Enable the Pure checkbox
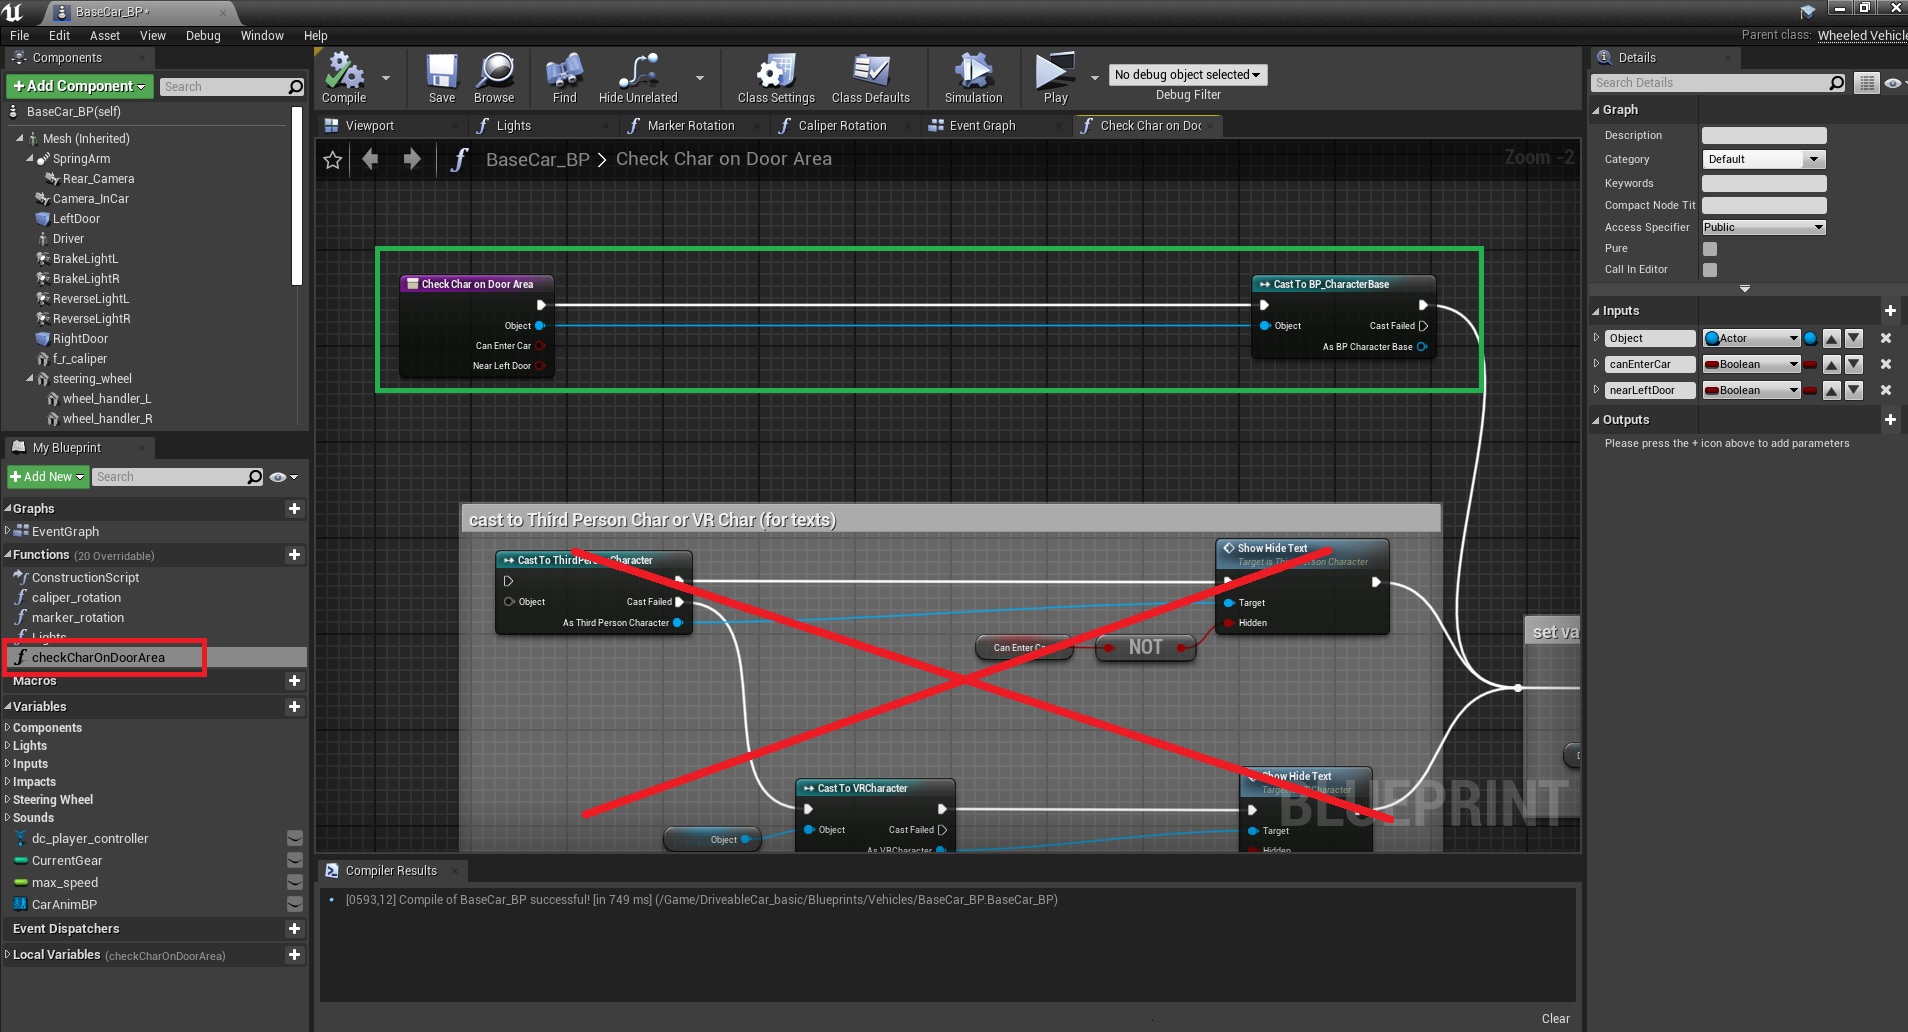 click(1710, 249)
